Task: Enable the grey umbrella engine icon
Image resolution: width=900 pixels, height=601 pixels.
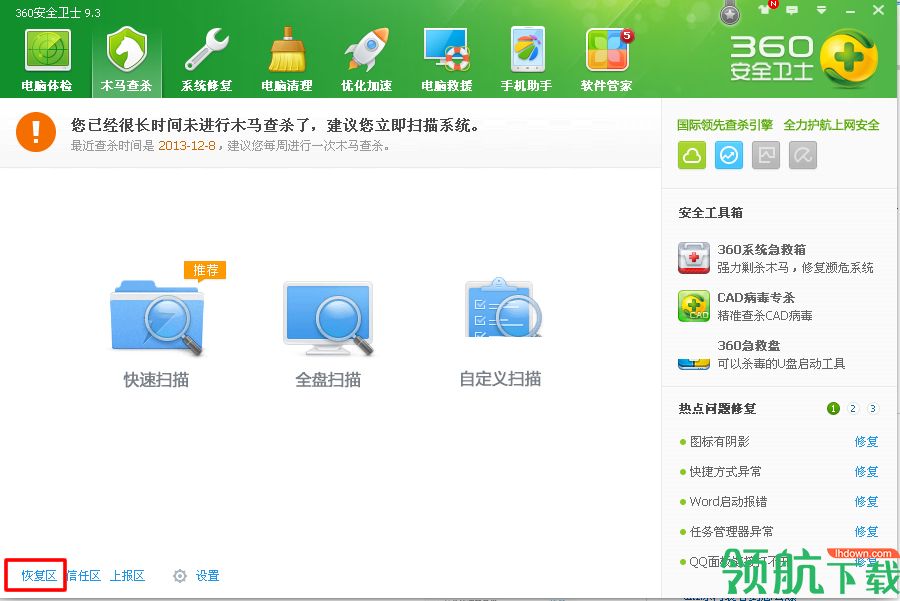Action: coord(803,155)
